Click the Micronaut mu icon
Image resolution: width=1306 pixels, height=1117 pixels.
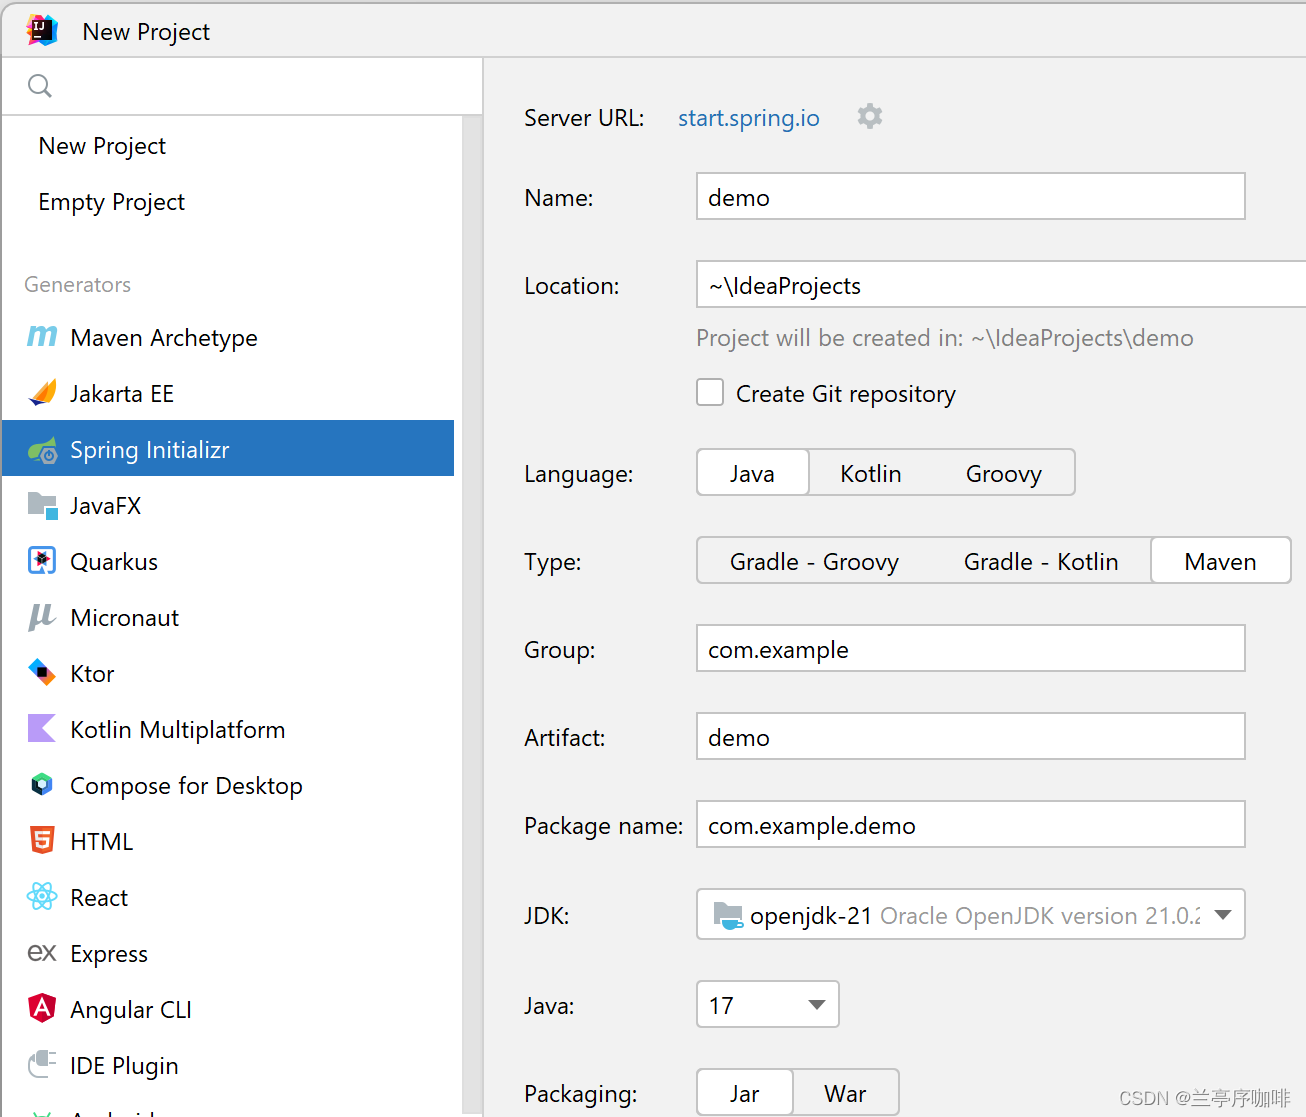[x=42, y=617]
